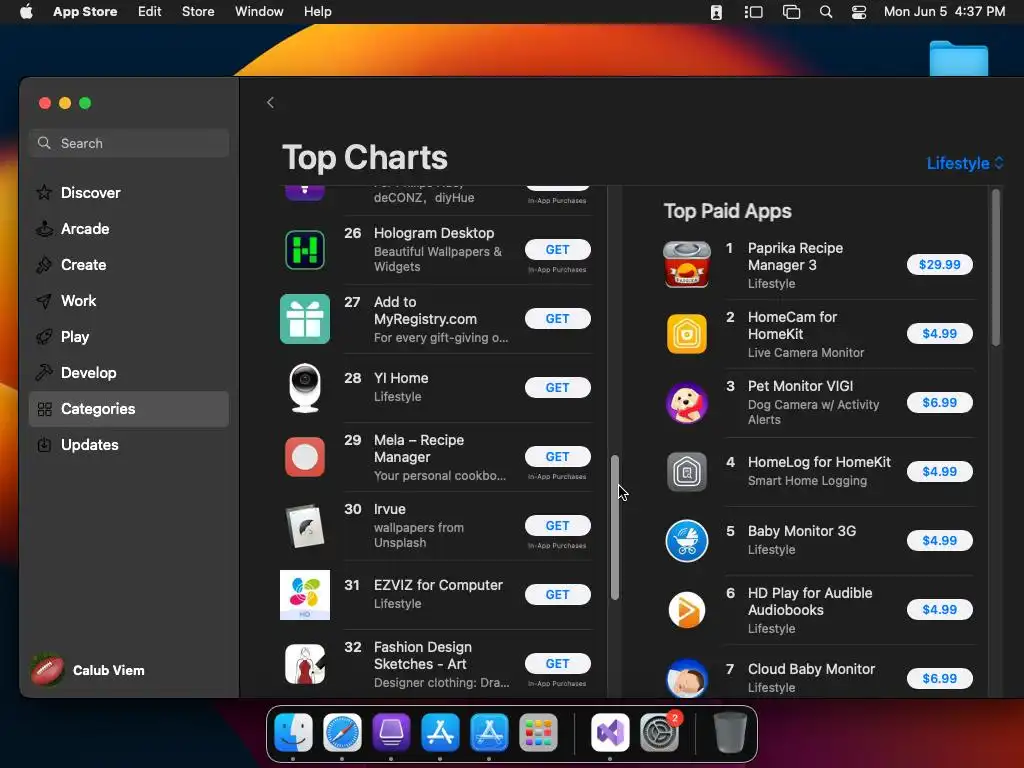Open the Irvue app icon
1024x768 pixels.
305,526
